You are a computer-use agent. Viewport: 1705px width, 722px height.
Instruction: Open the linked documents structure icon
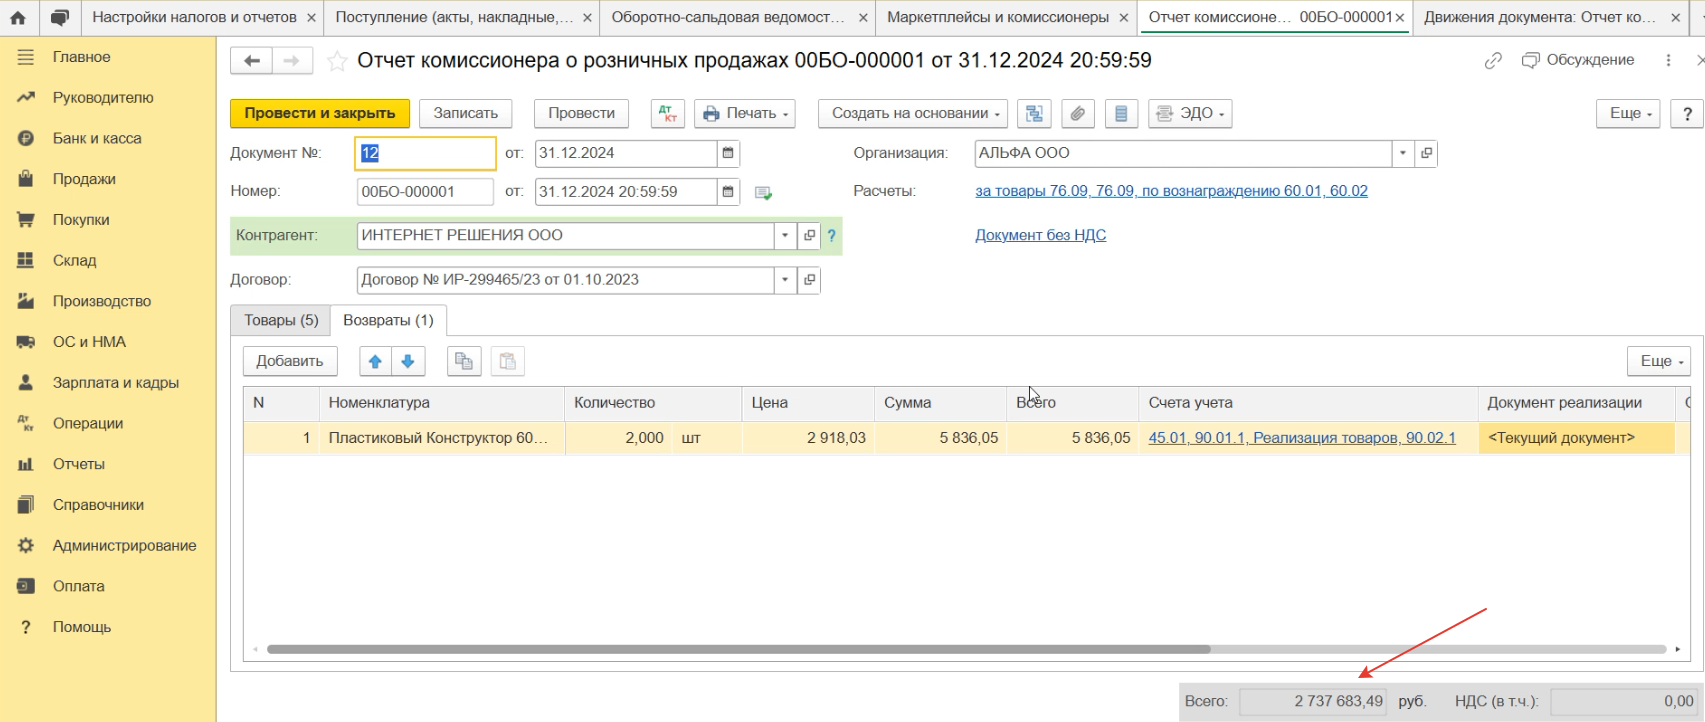point(1034,114)
